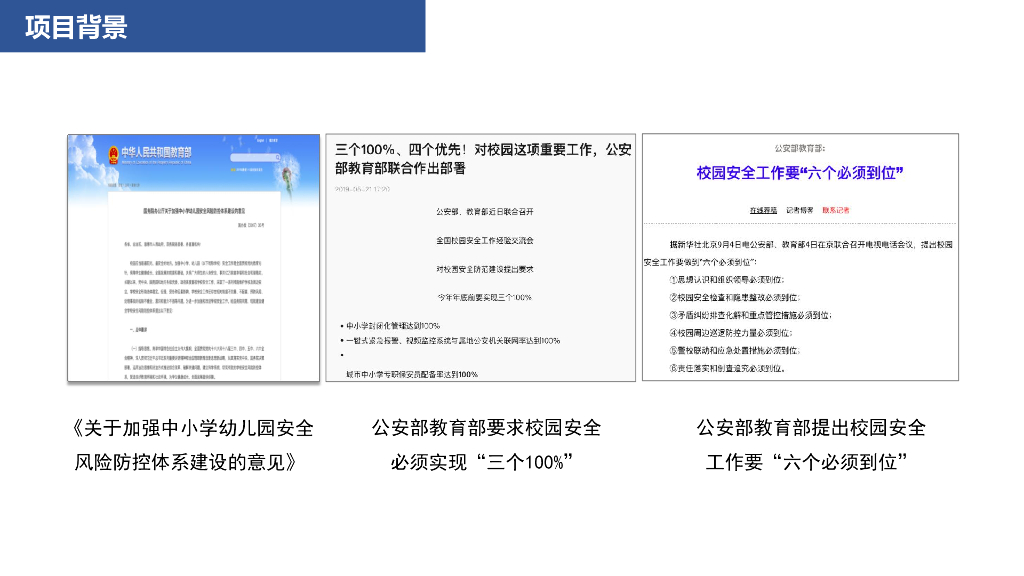This screenshot has width=1024, height=576.
Task: Click article date stamp under 三个100% headline
Action: coord(362,189)
